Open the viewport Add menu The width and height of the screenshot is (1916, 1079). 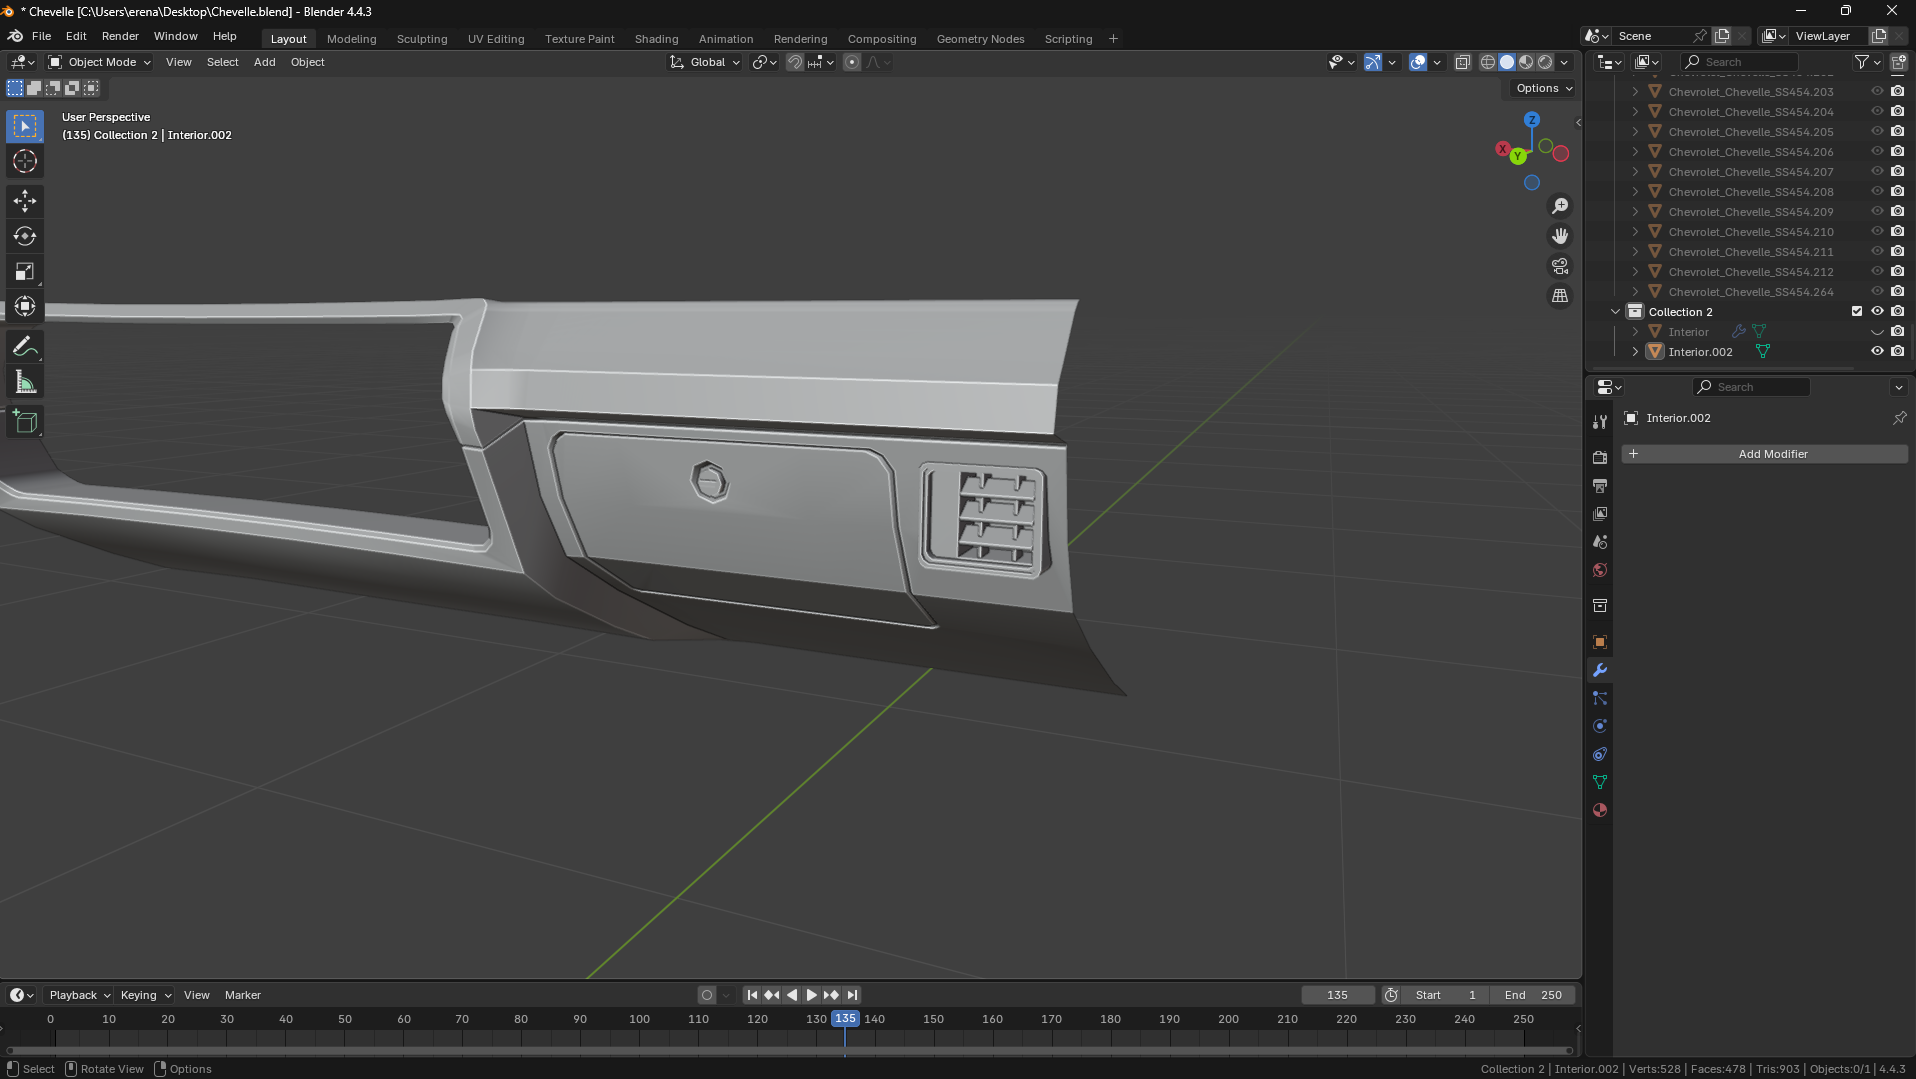tap(264, 62)
